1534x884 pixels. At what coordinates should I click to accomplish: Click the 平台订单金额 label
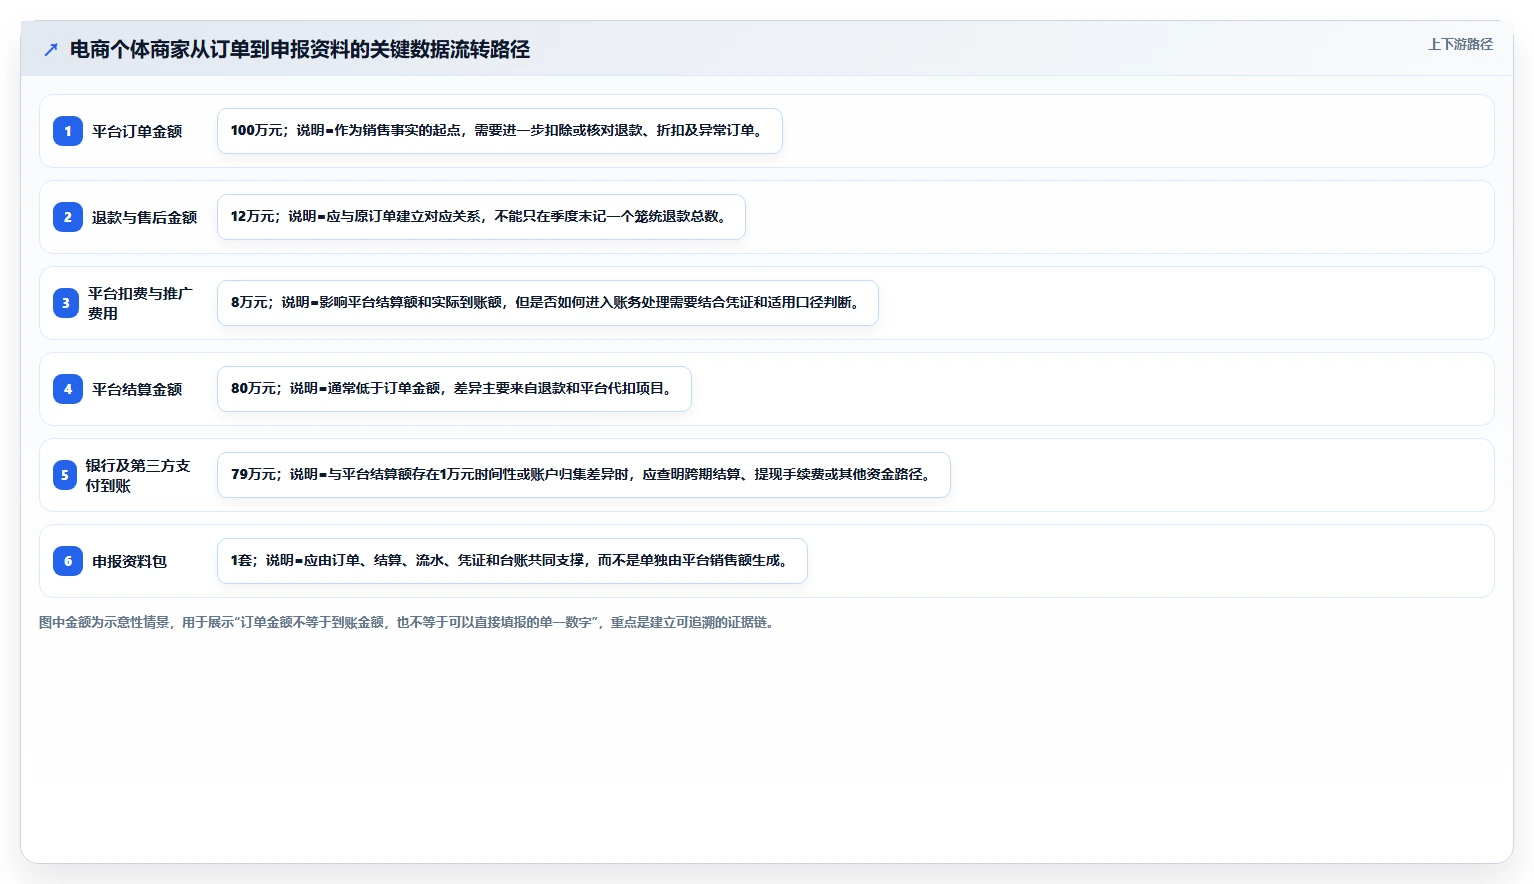pos(137,131)
